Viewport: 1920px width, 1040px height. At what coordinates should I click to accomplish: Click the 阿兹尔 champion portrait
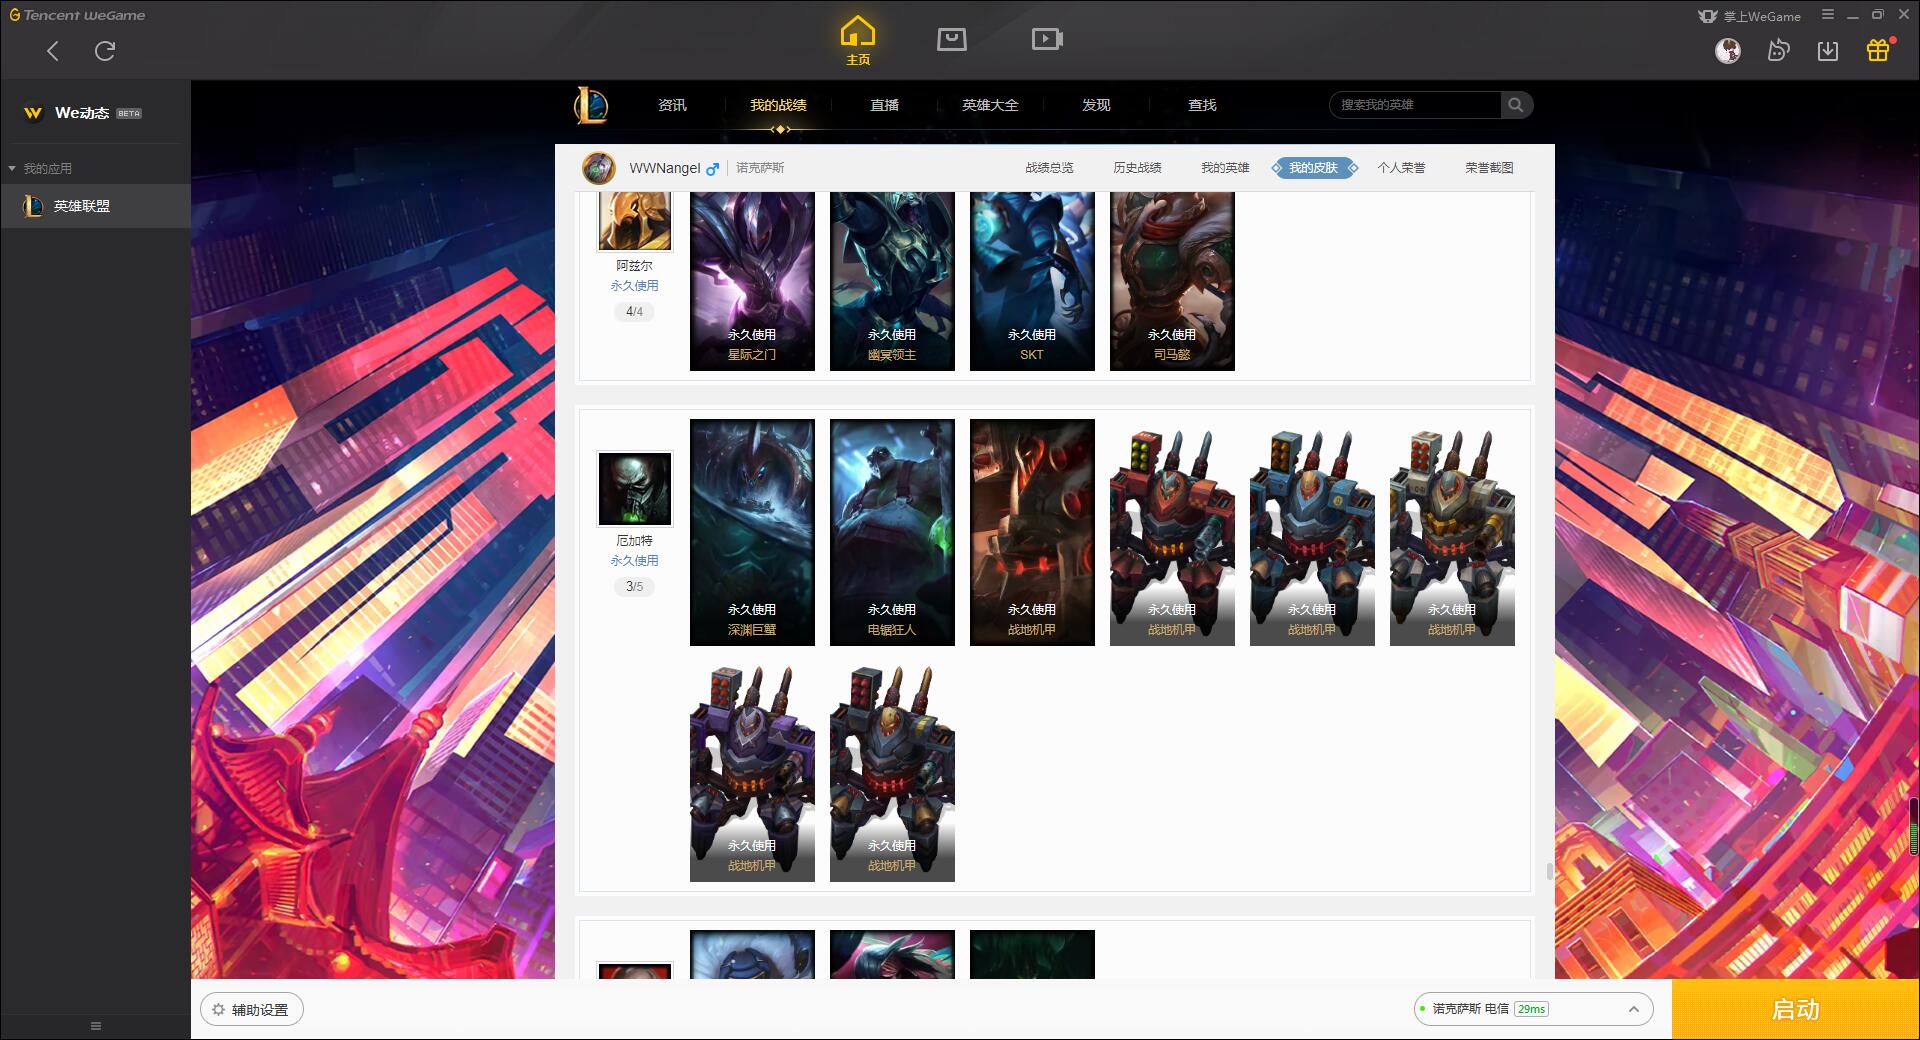pos(635,222)
